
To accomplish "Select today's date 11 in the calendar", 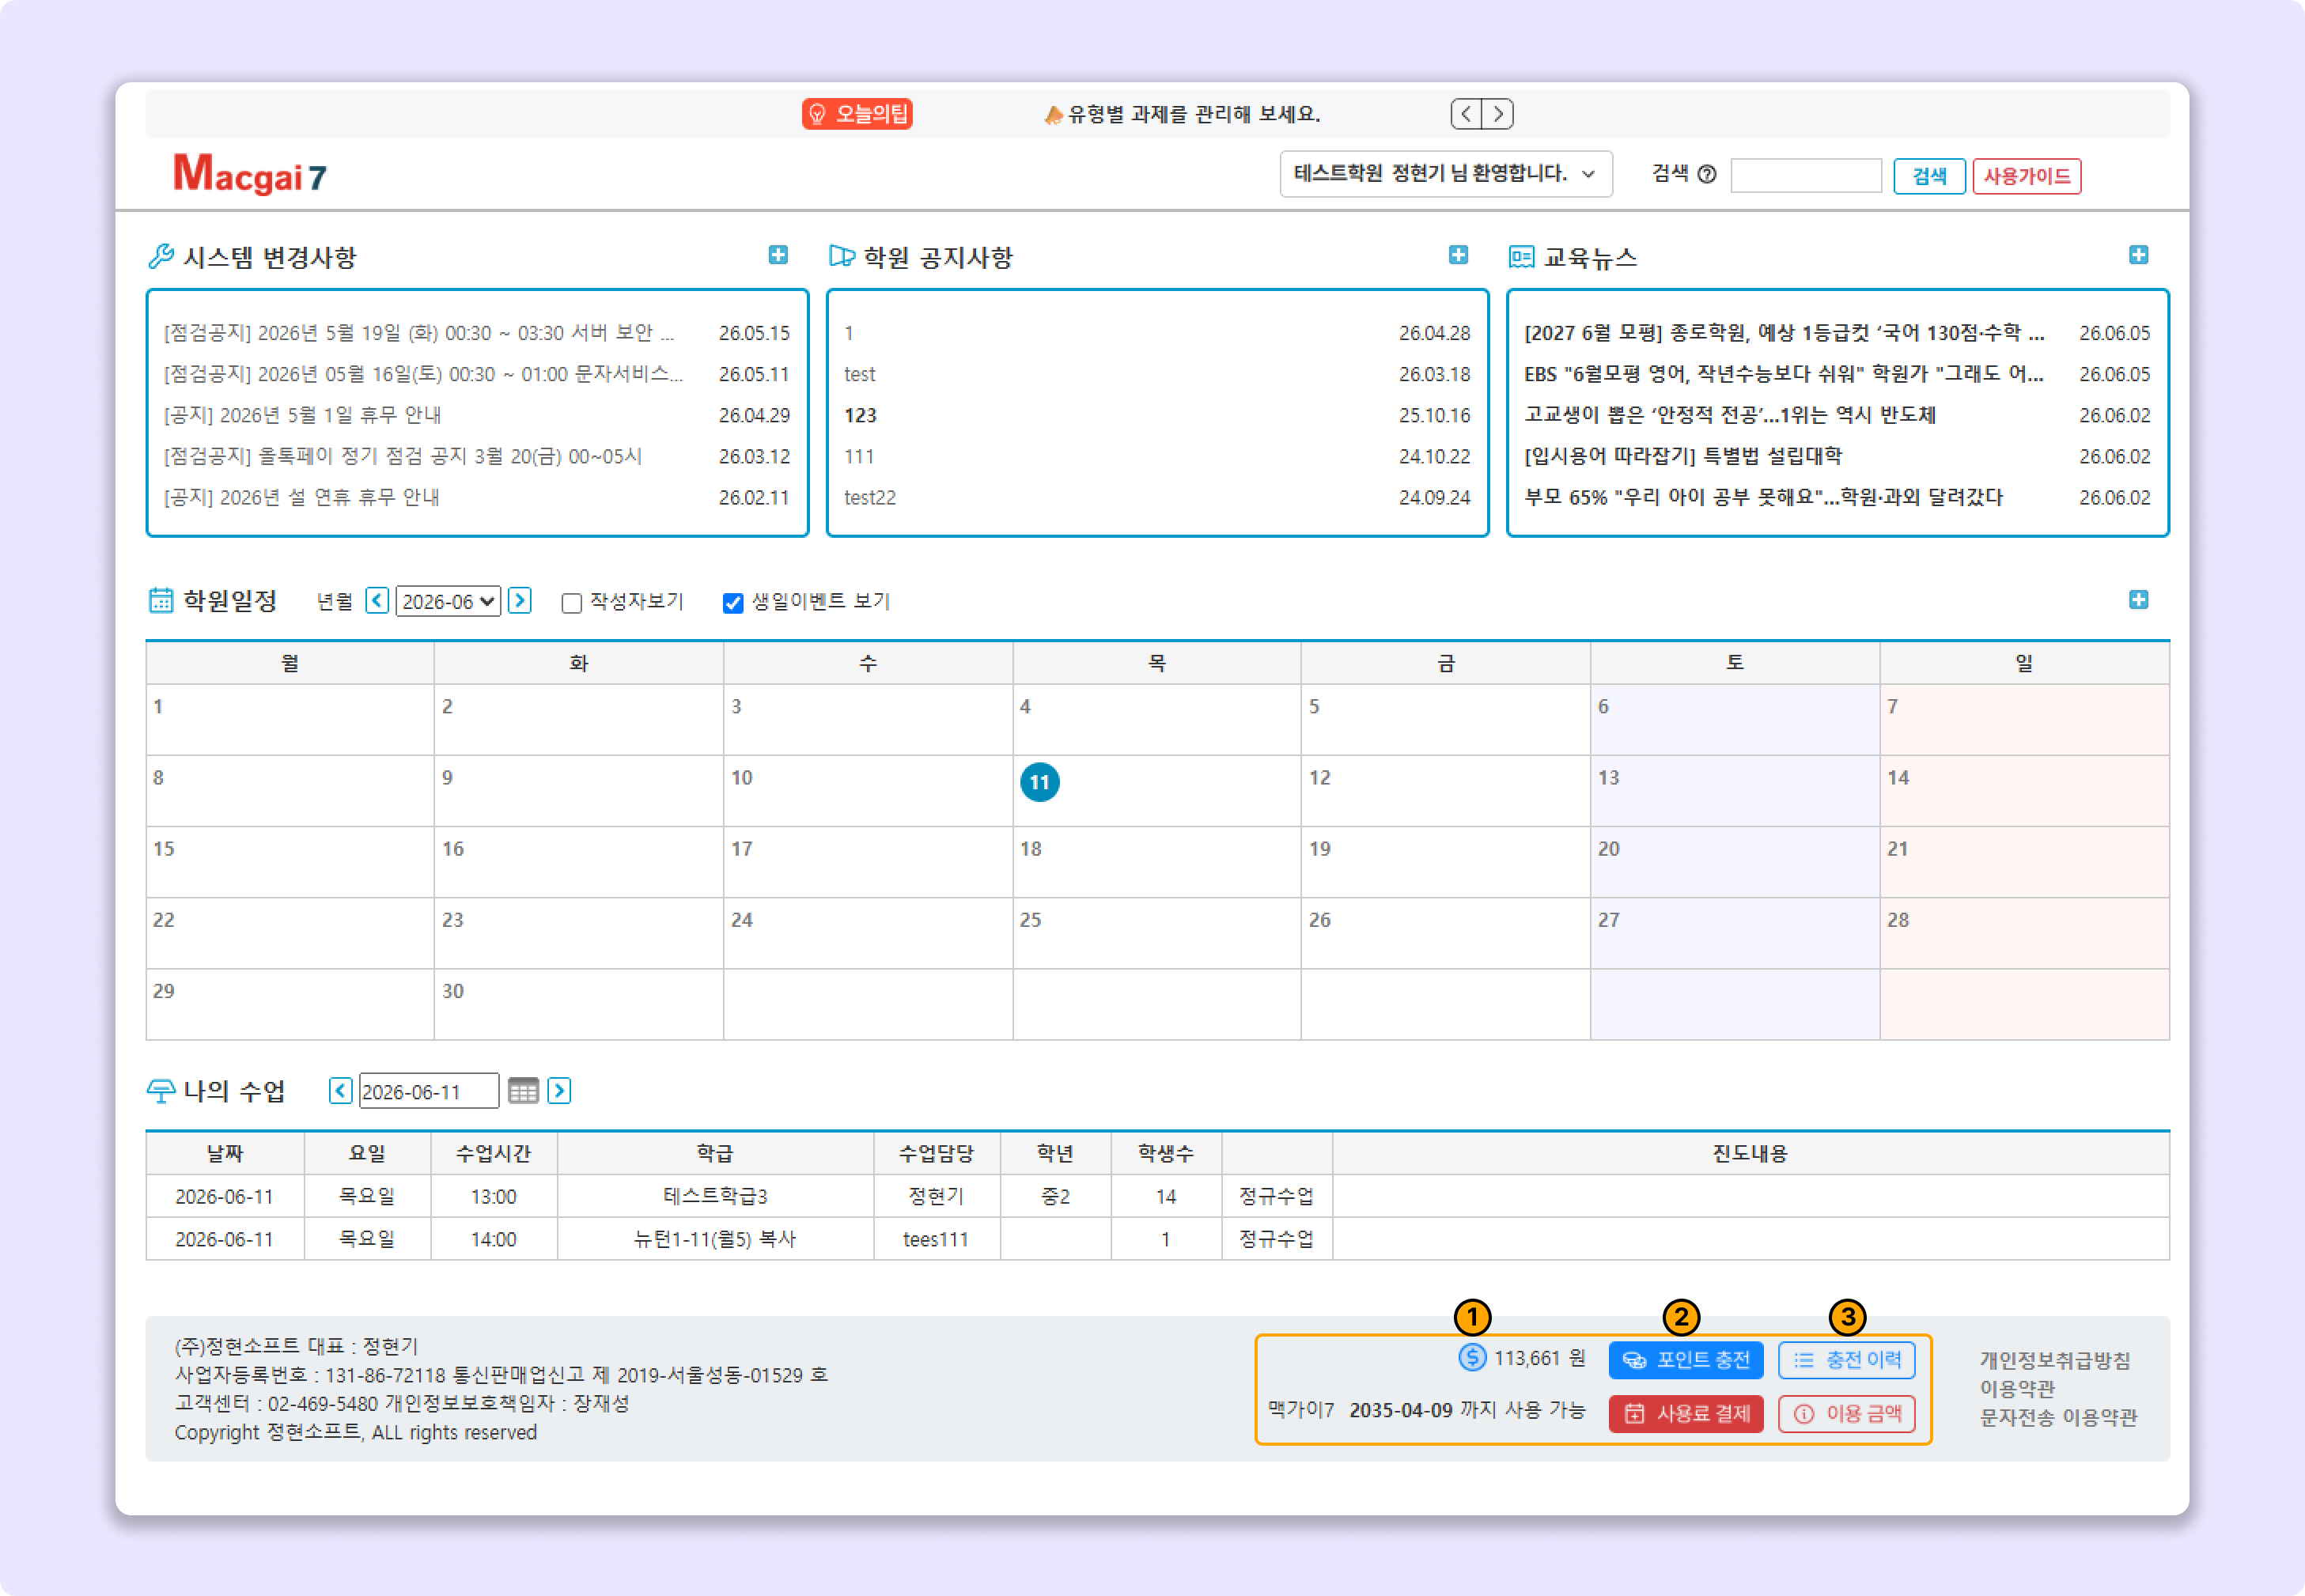I will [x=1040, y=782].
